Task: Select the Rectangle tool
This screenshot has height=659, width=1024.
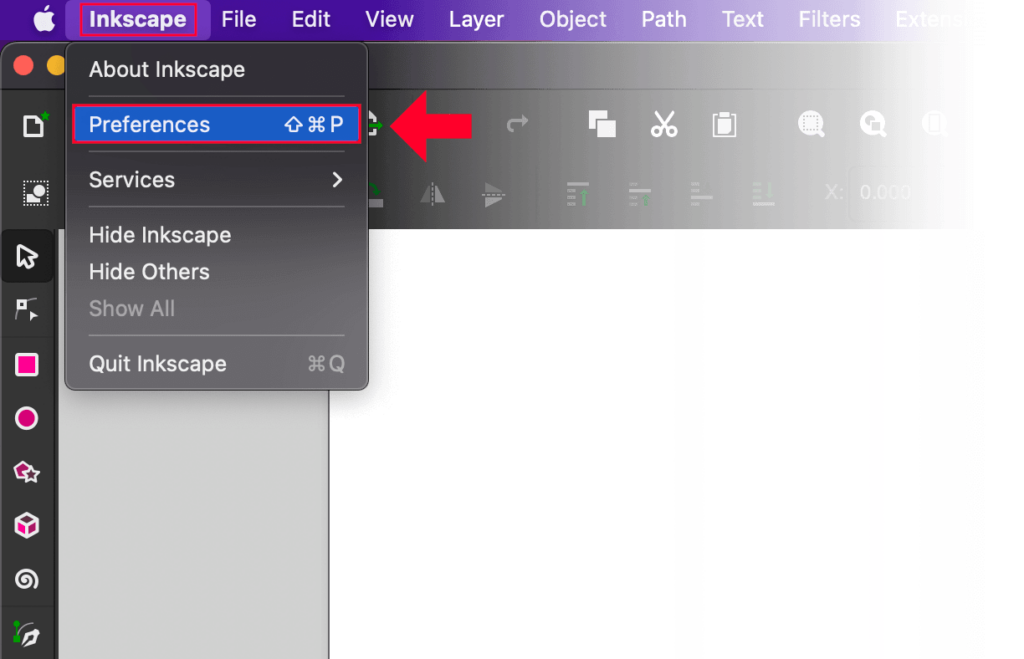Action: [x=27, y=364]
